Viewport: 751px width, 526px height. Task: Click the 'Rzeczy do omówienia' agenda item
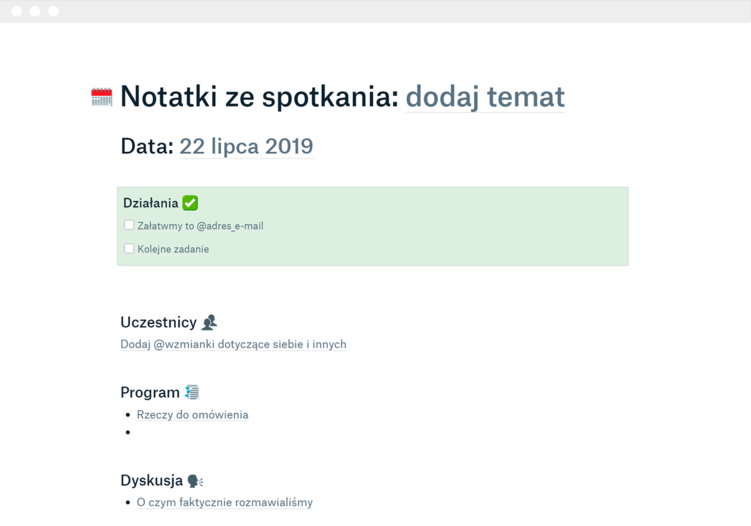point(192,415)
